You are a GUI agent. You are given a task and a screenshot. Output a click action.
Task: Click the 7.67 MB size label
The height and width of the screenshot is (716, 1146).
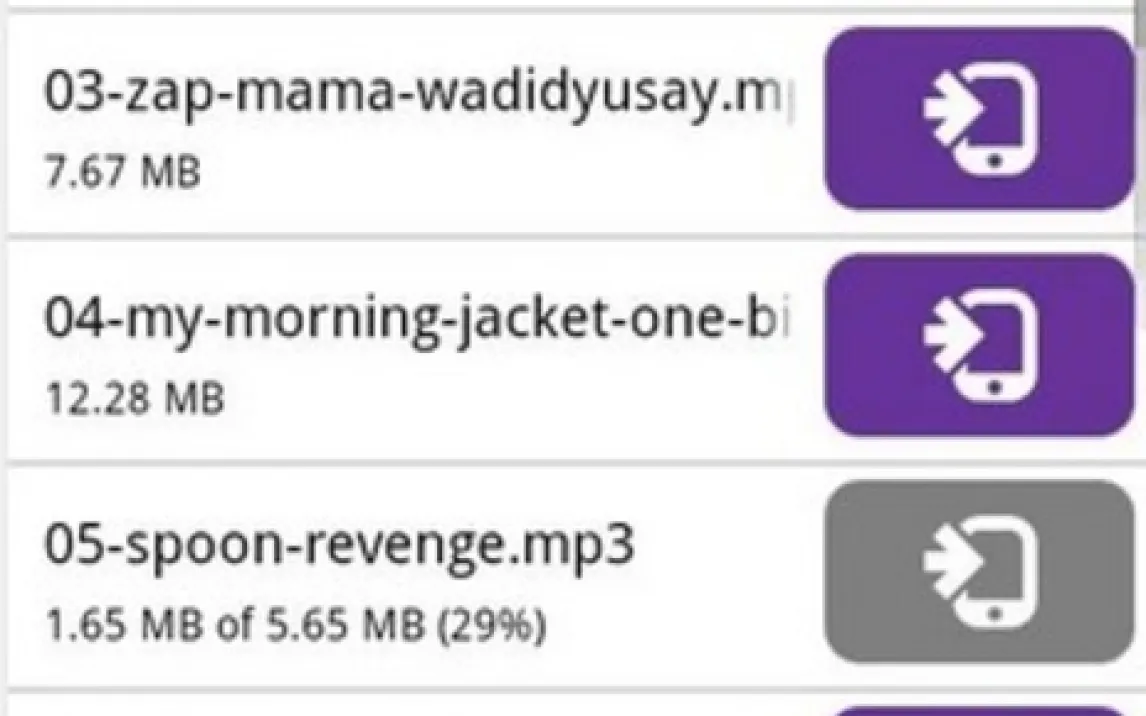[122, 173]
